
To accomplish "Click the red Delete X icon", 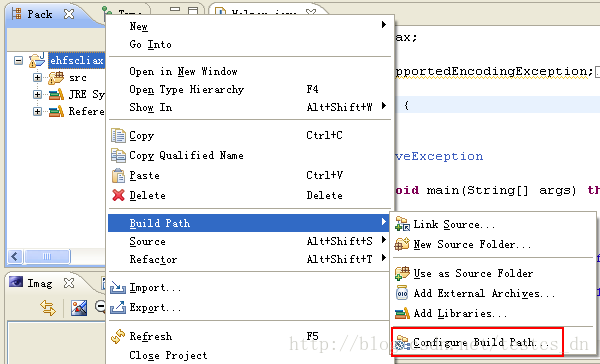I will (118, 195).
